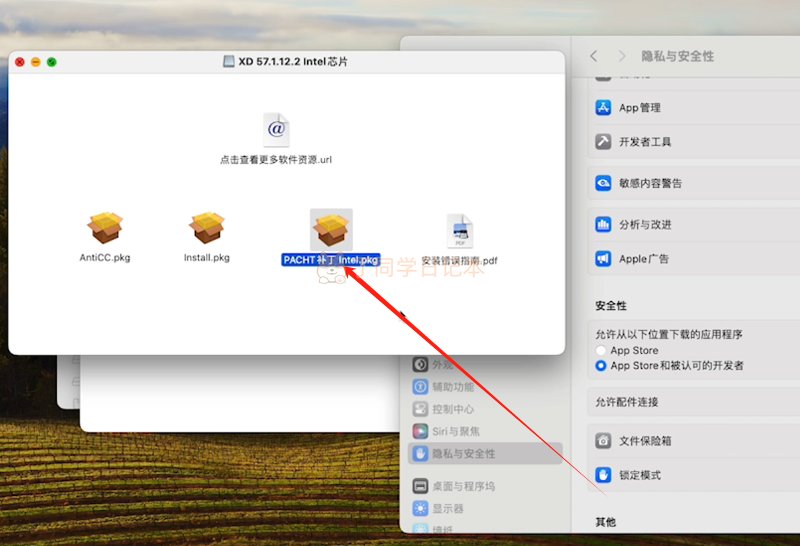Open 外观 in settings sidebar
This screenshot has height=546, width=800.
485,364
